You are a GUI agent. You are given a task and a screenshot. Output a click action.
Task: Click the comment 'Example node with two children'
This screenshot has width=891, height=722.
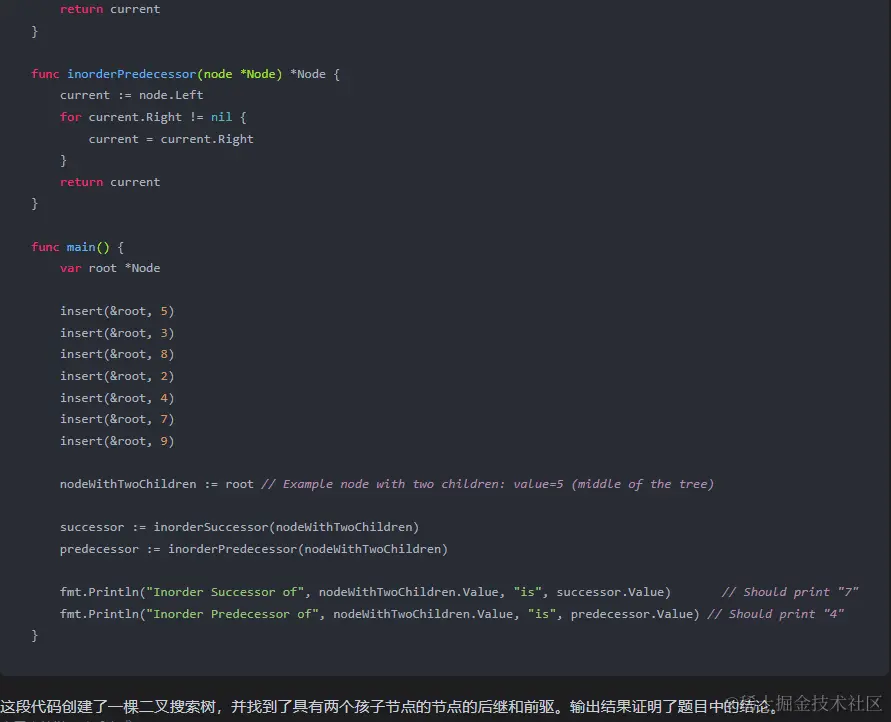pos(487,484)
